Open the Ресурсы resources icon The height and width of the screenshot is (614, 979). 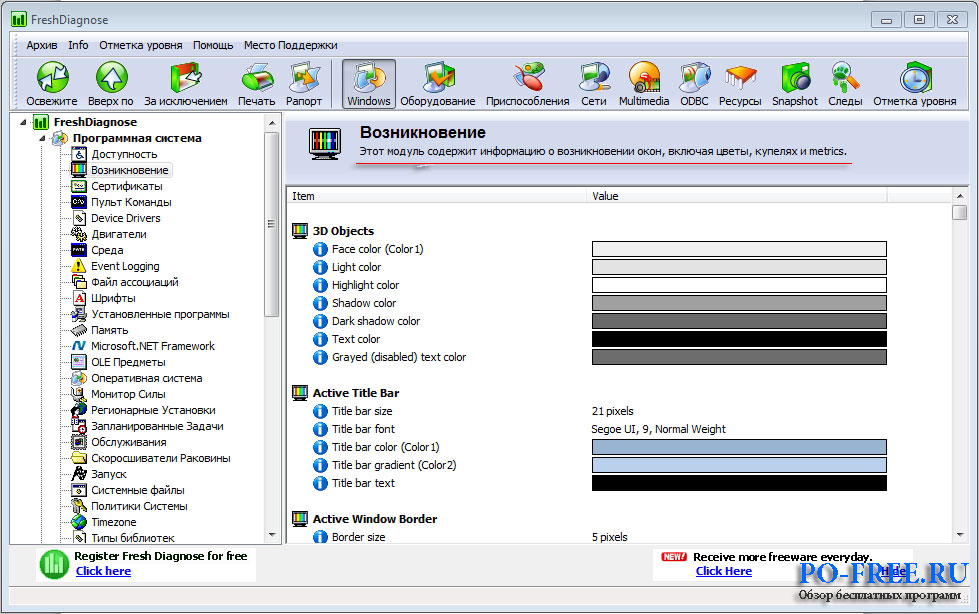tap(740, 78)
